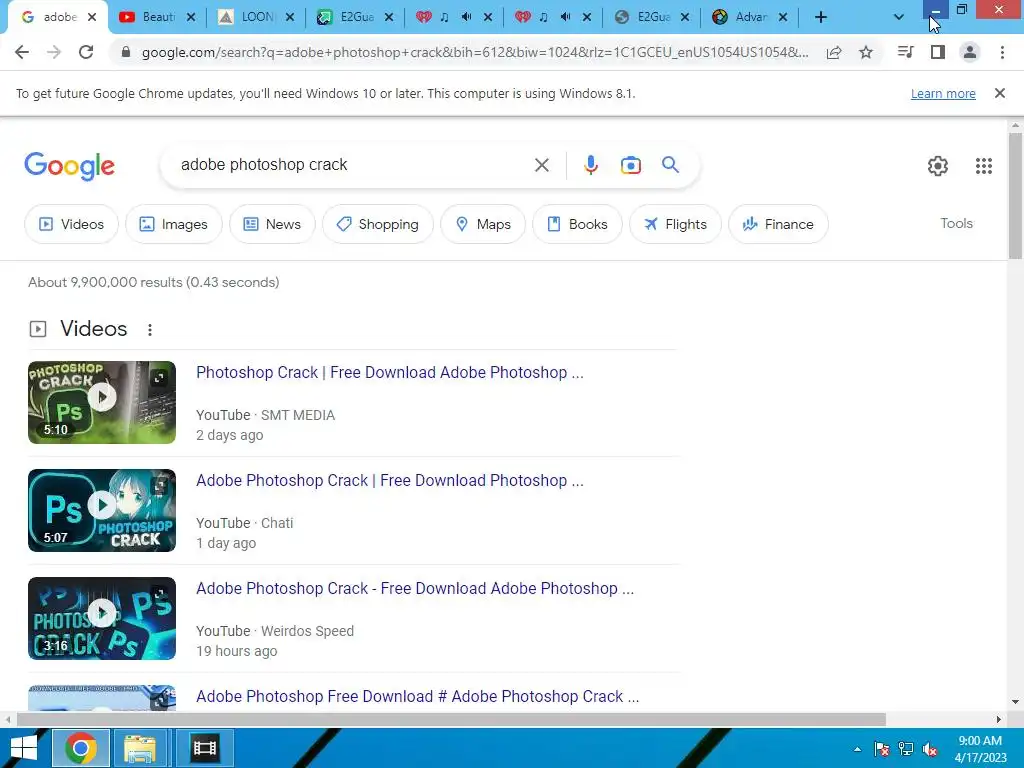The width and height of the screenshot is (1024, 768).
Task: Open Videos section three-dot menu
Action: 150,330
